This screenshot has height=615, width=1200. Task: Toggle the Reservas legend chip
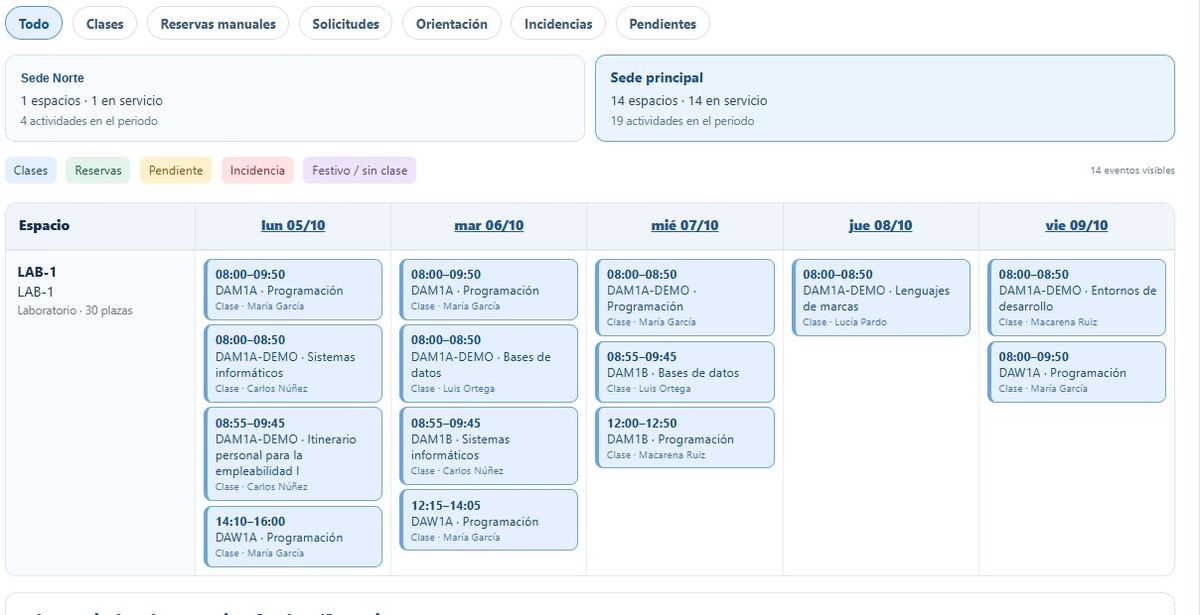pyautogui.click(x=98, y=171)
